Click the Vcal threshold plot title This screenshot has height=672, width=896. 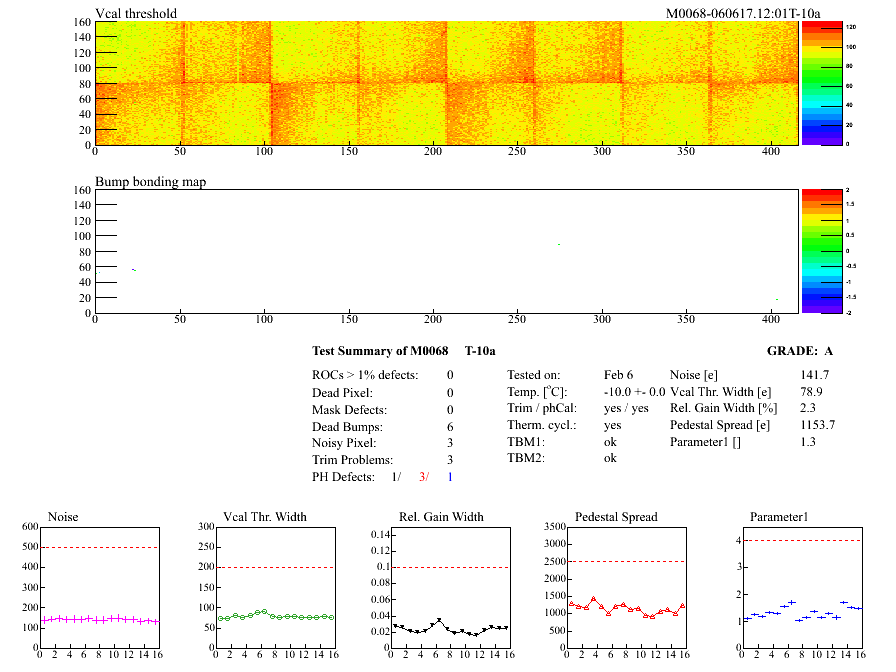coord(136,13)
